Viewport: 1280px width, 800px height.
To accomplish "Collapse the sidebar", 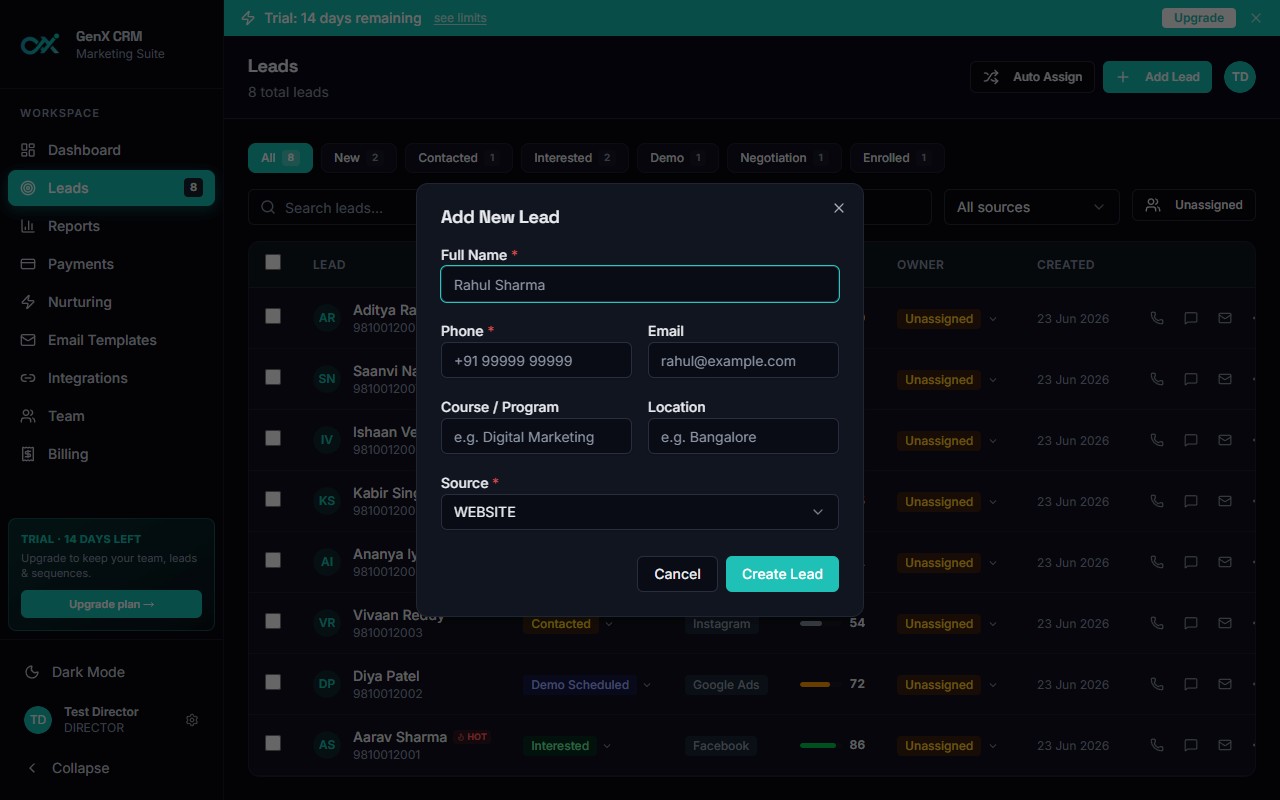I will 111,768.
